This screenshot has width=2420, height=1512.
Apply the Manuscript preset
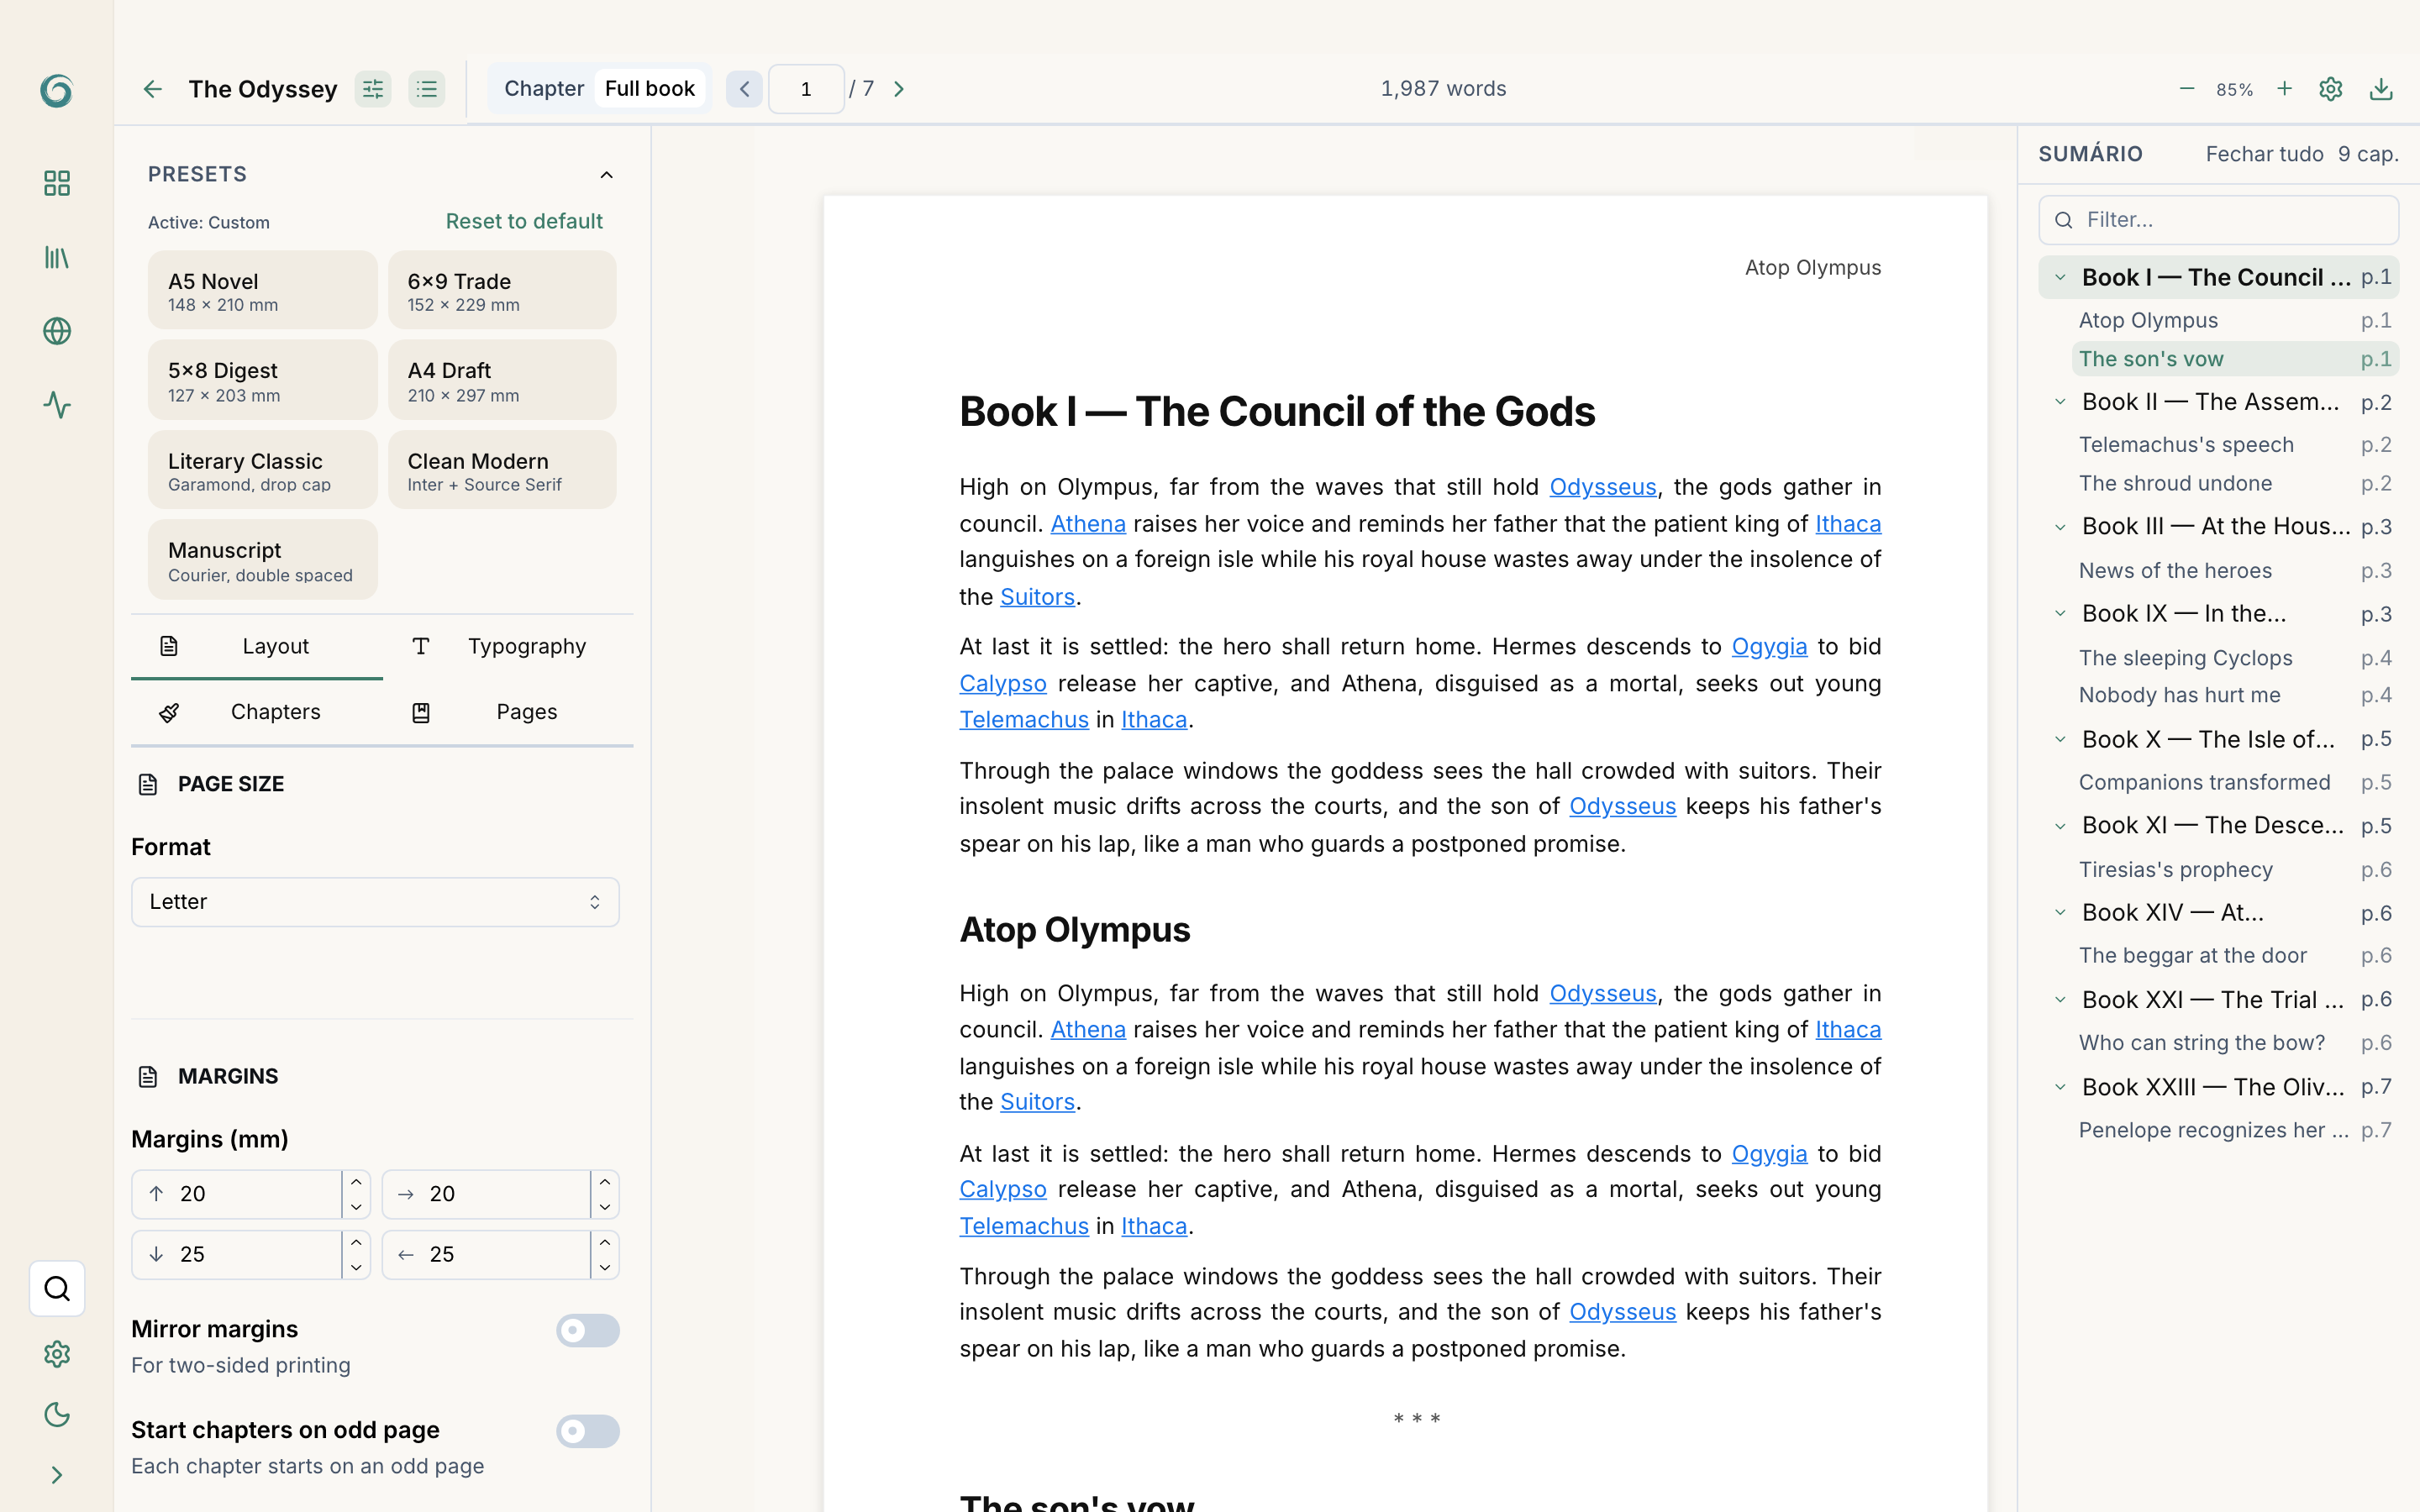(x=262, y=560)
